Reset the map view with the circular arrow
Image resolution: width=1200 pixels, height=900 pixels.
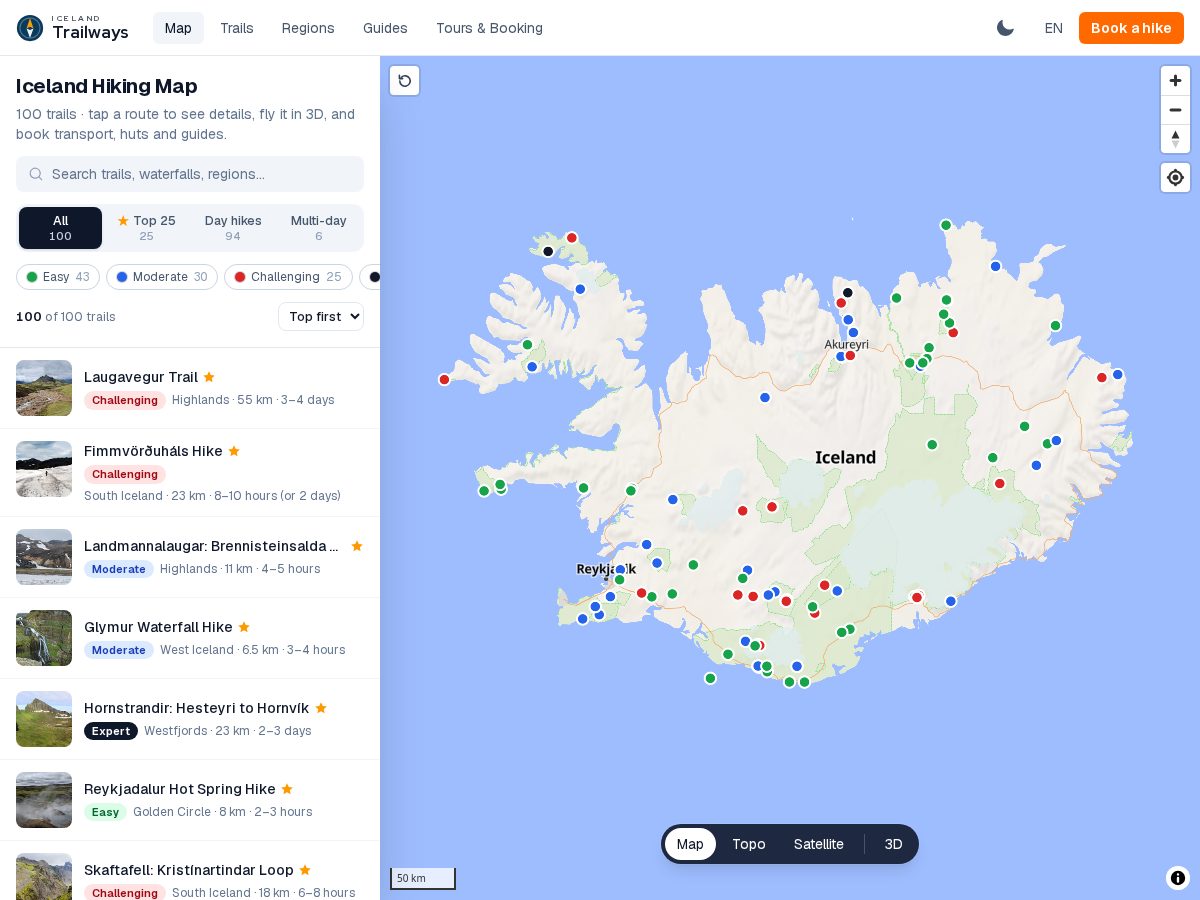pyautogui.click(x=405, y=81)
